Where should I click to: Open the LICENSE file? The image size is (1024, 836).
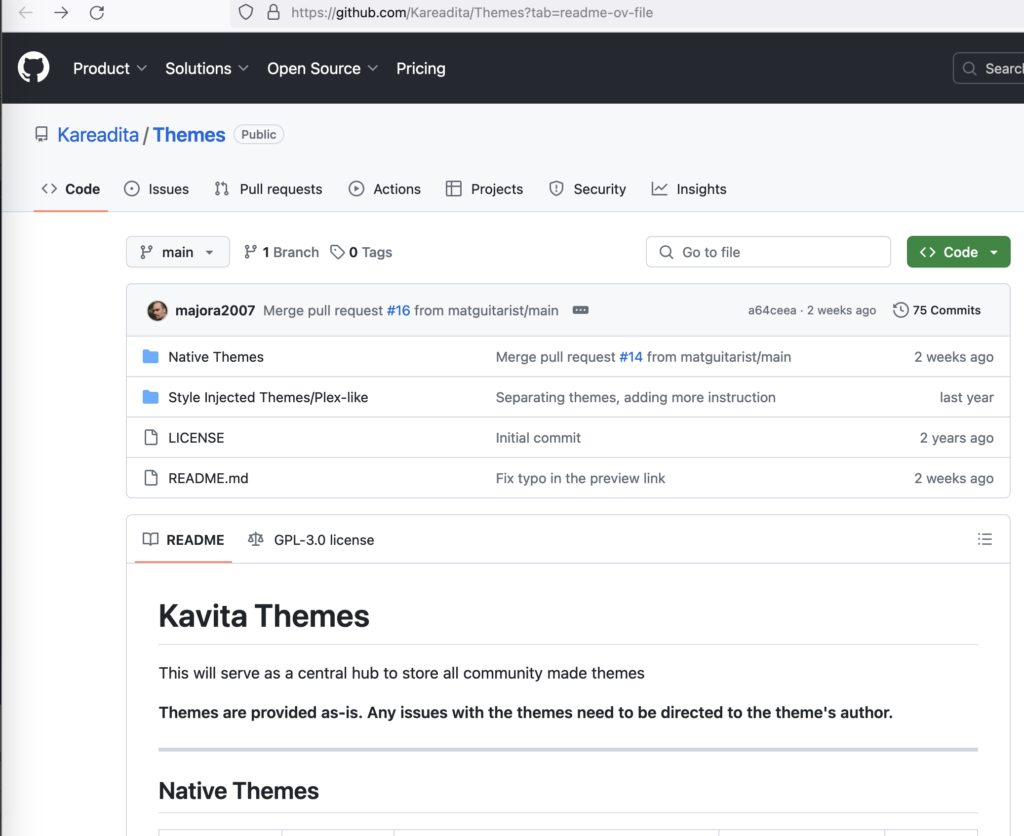pyautogui.click(x=196, y=438)
